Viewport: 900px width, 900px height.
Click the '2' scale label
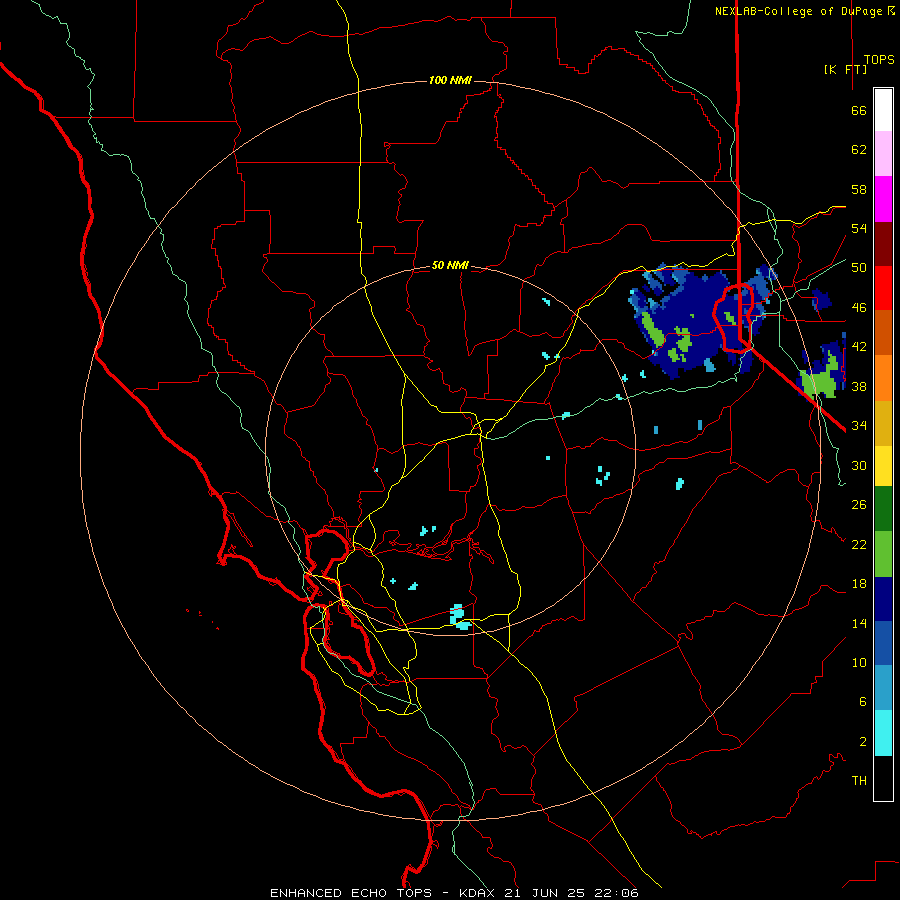click(x=863, y=742)
